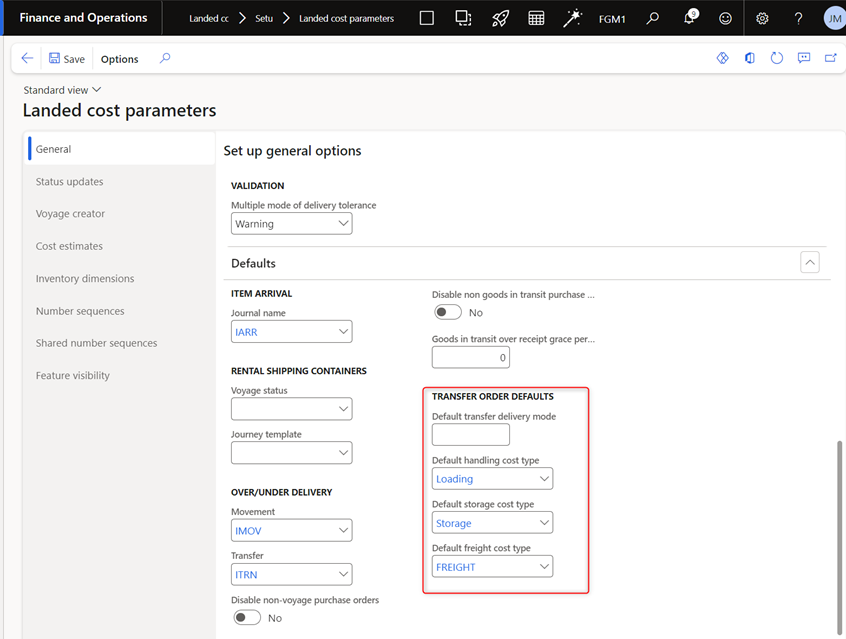This screenshot has width=846, height=639.
Task: Click the Save button
Action: click(x=67, y=59)
